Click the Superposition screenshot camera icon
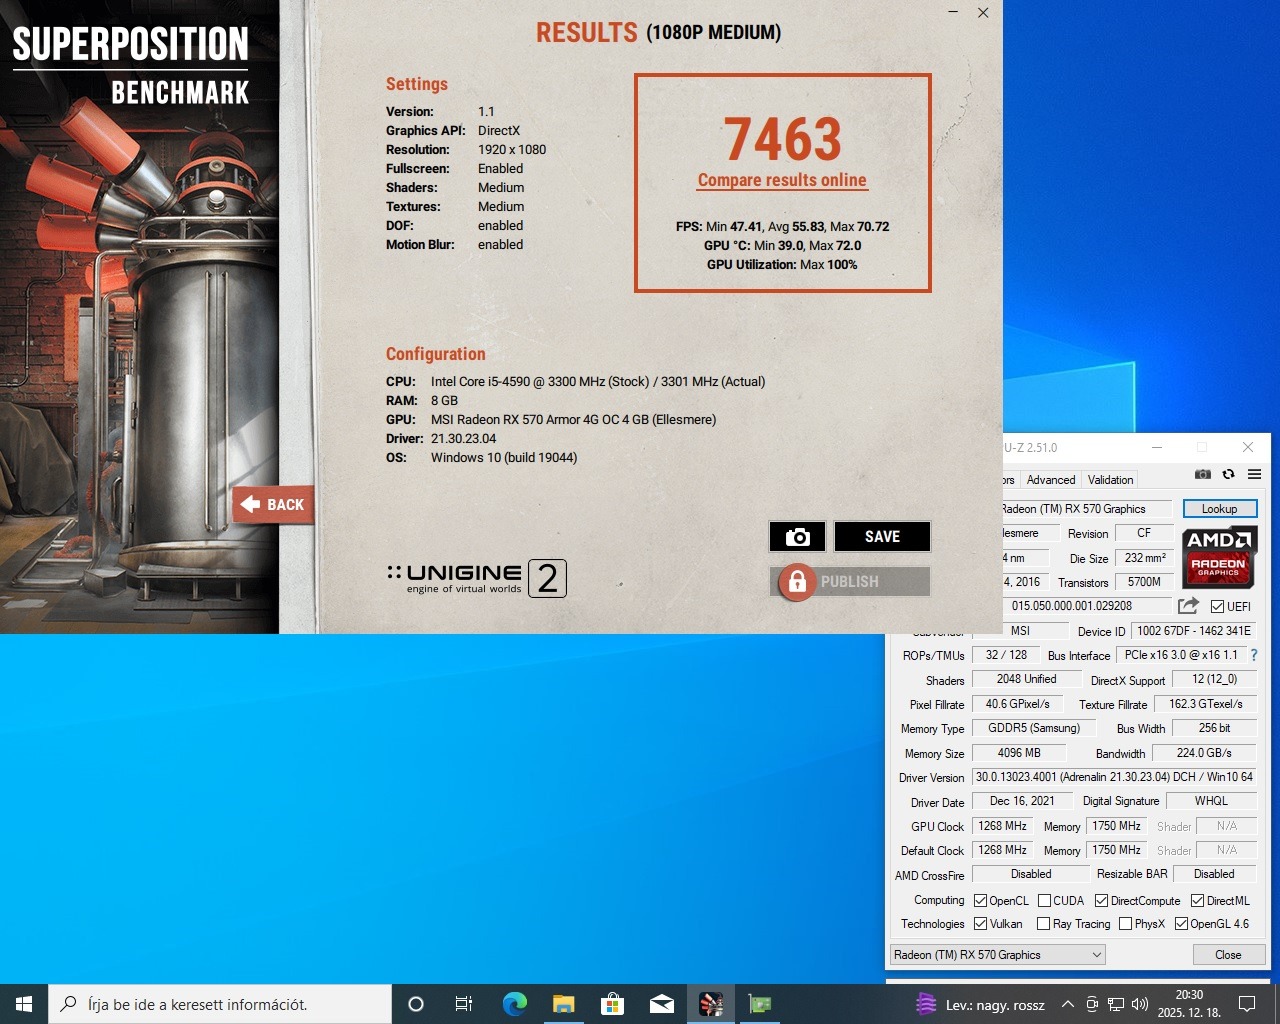The width and height of the screenshot is (1280, 1024). coord(797,537)
